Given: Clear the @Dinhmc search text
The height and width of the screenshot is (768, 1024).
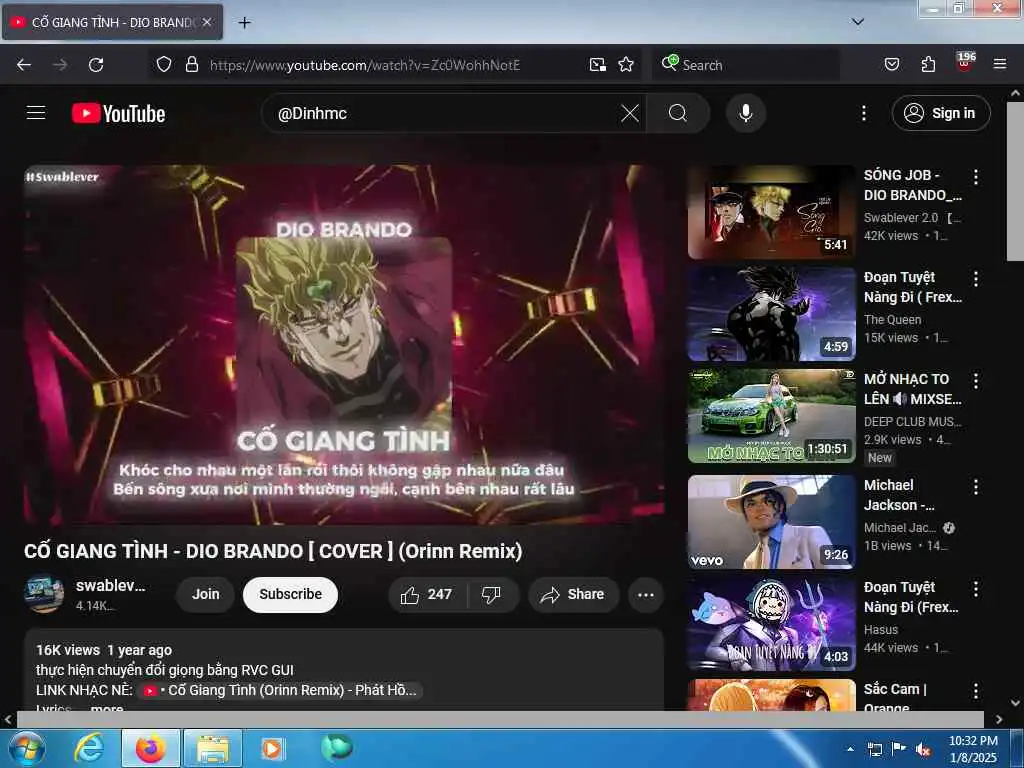Looking at the screenshot, I should 630,113.
